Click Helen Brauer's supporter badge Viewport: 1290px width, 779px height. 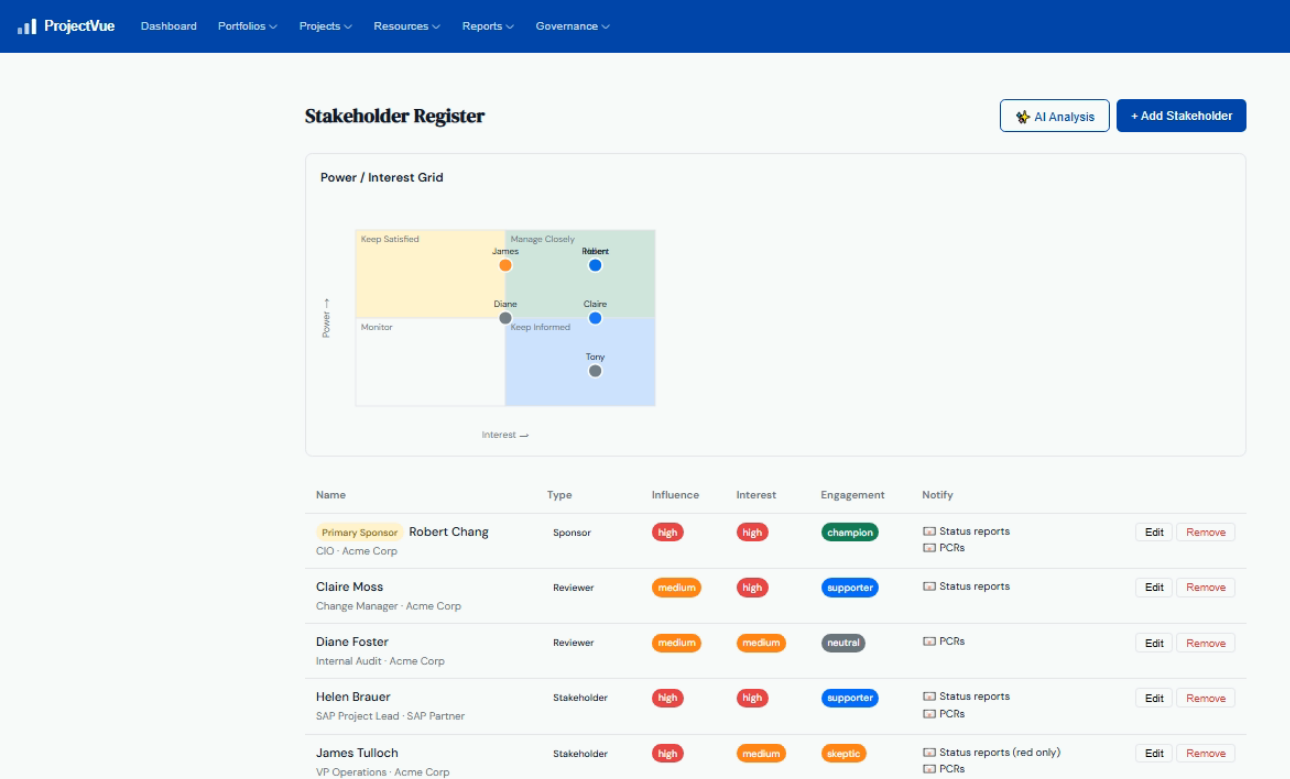pyautogui.click(x=850, y=698)
